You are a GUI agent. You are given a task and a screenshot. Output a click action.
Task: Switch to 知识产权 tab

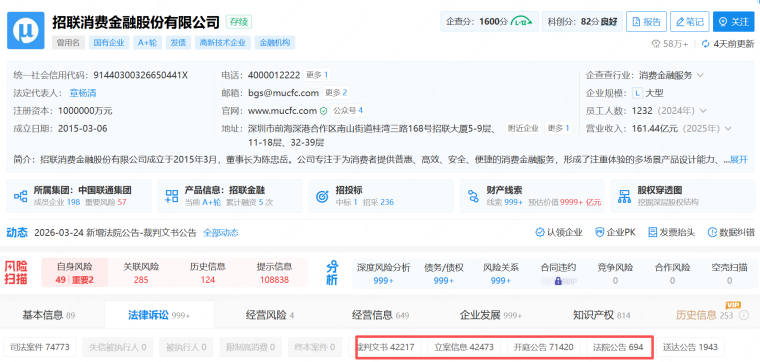[x=602, y=315]
